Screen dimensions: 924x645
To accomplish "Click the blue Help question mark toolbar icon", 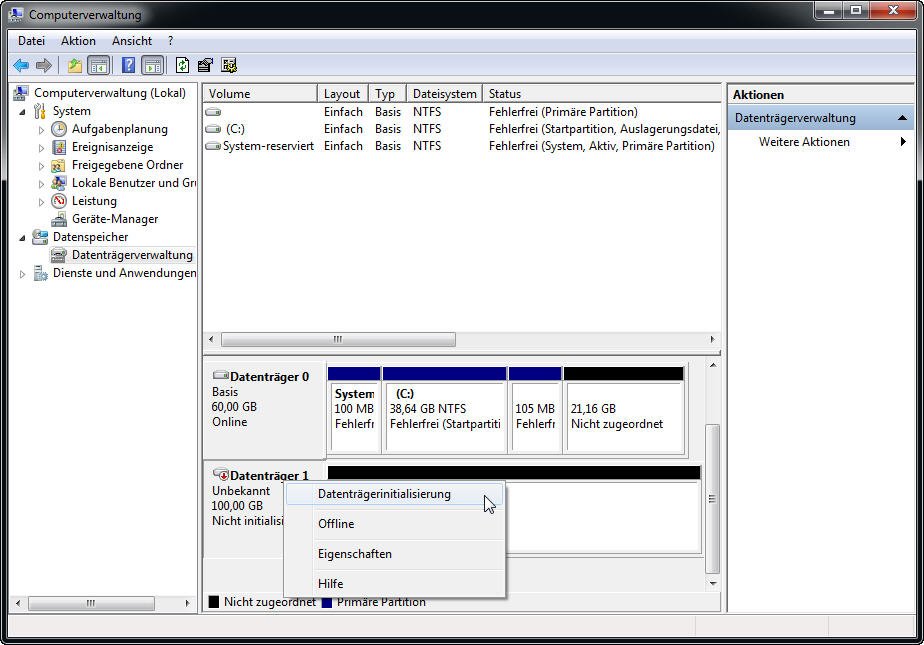I will point(128,65).
